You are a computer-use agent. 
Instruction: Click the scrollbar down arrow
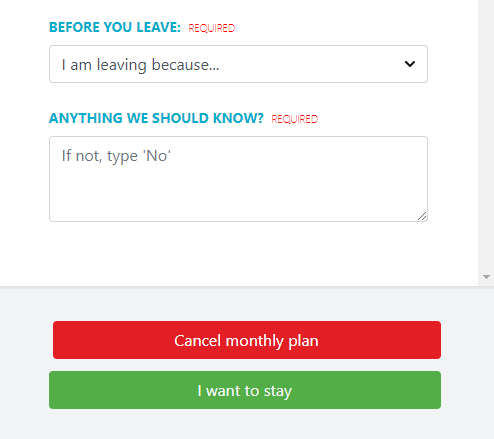tap(486, 277)
